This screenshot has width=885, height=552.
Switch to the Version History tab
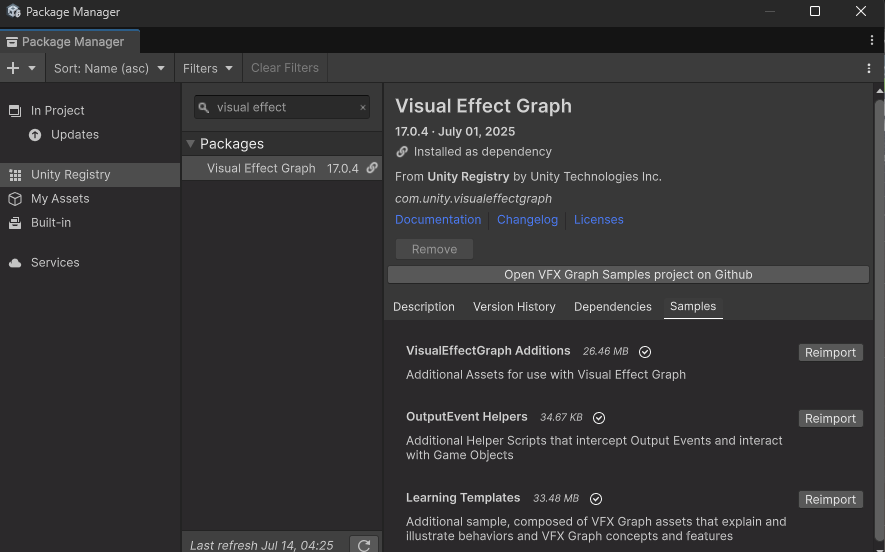pos(514,307)
